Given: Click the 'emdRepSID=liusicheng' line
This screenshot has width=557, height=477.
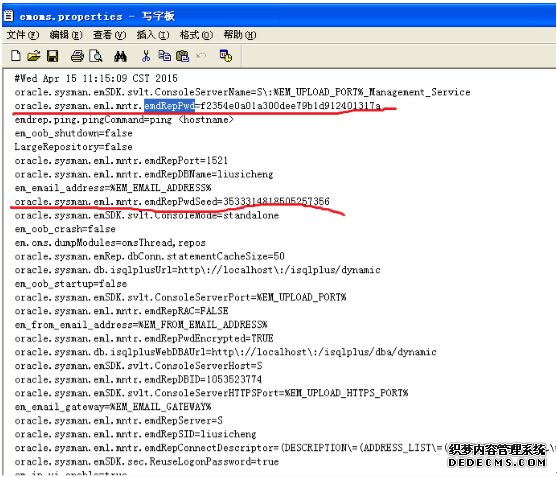Looking at the screenshot, I should (135, 434).
